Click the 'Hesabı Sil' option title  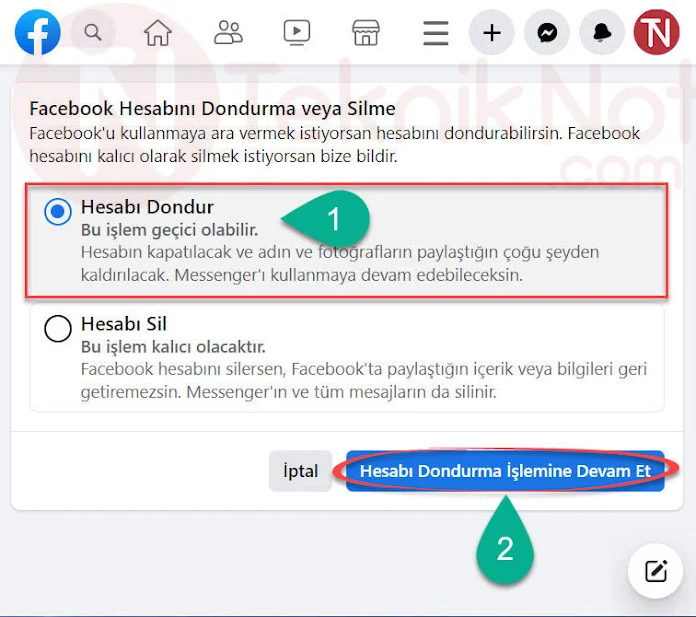(123, 324)
